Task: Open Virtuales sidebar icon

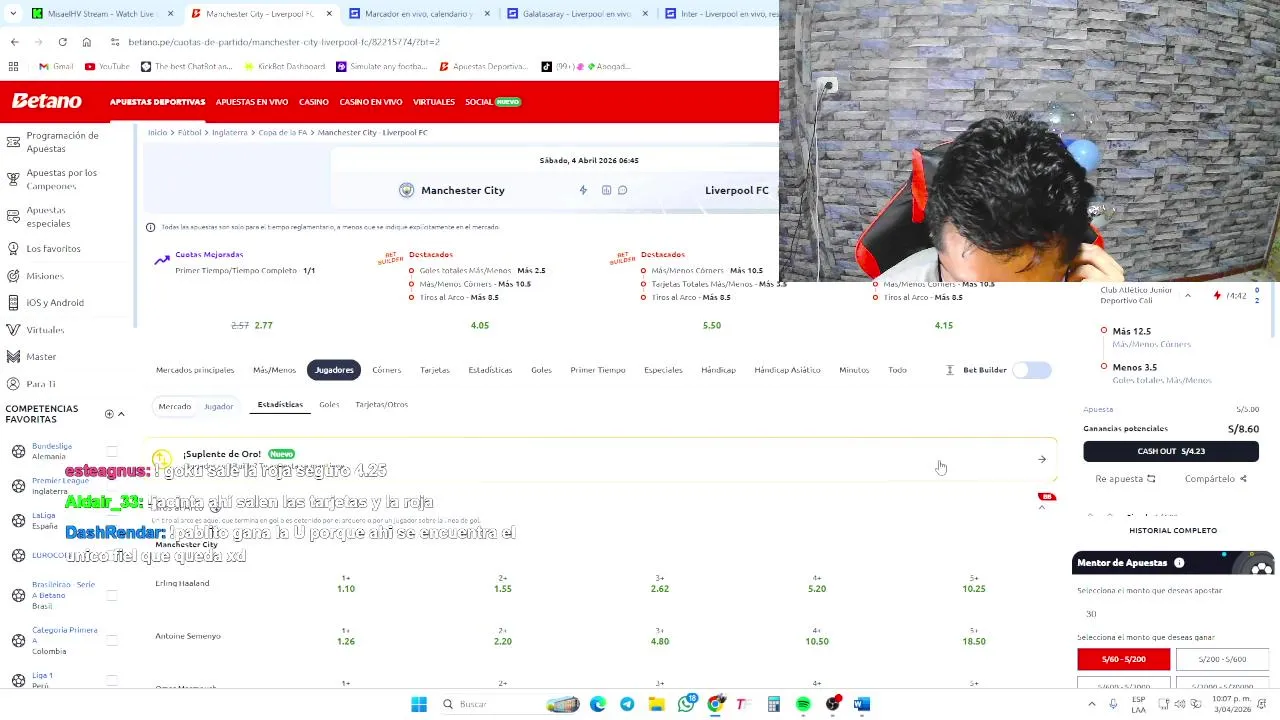Action: [x=13, y=329]
